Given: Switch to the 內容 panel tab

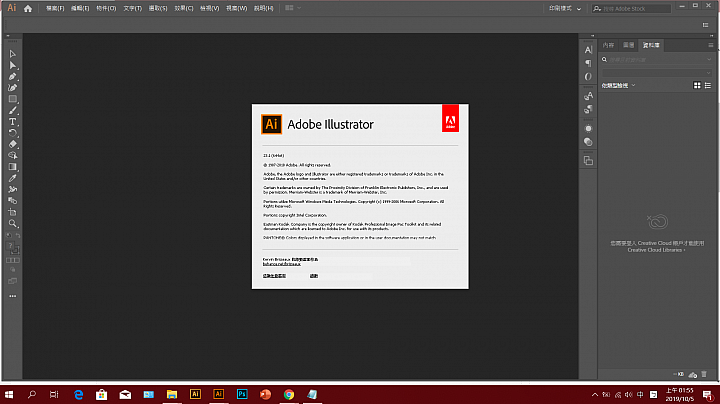Looking at the screenshot, I should click(x=608, y=45).
